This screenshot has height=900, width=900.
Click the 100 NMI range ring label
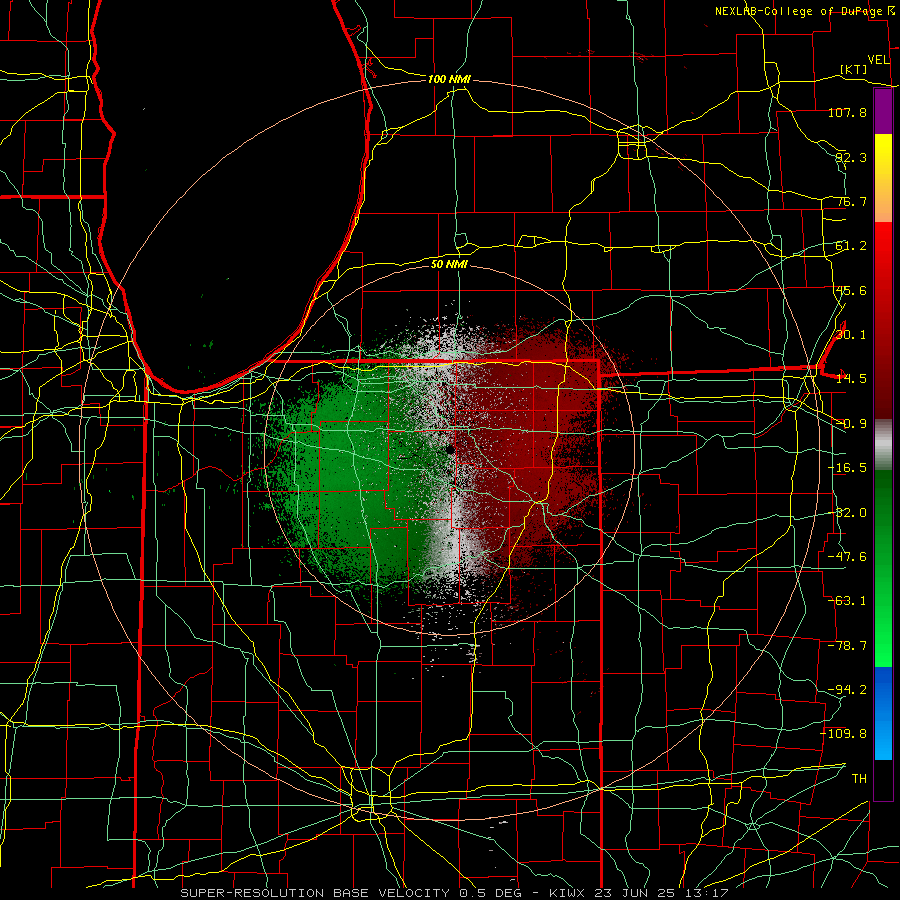click(x=449, y=79)
